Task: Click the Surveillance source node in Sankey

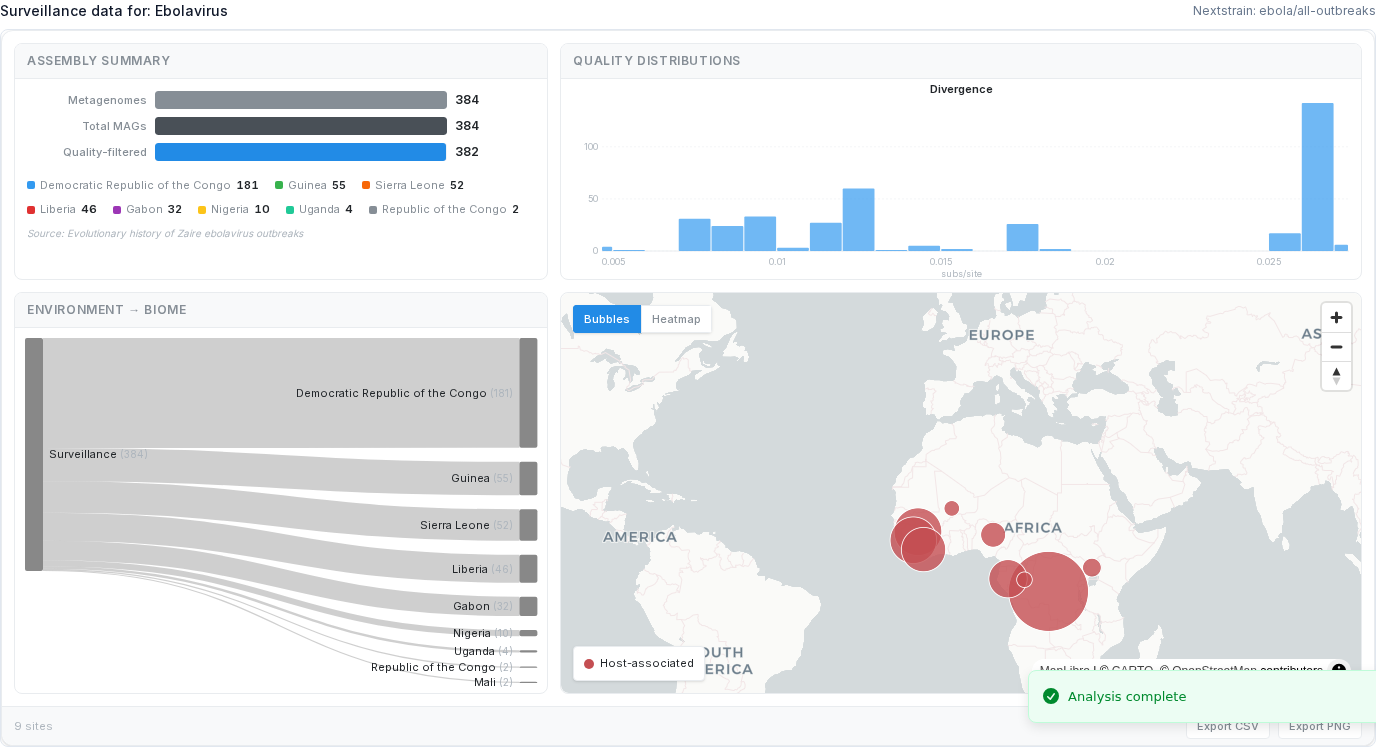Action: (34, 454)
